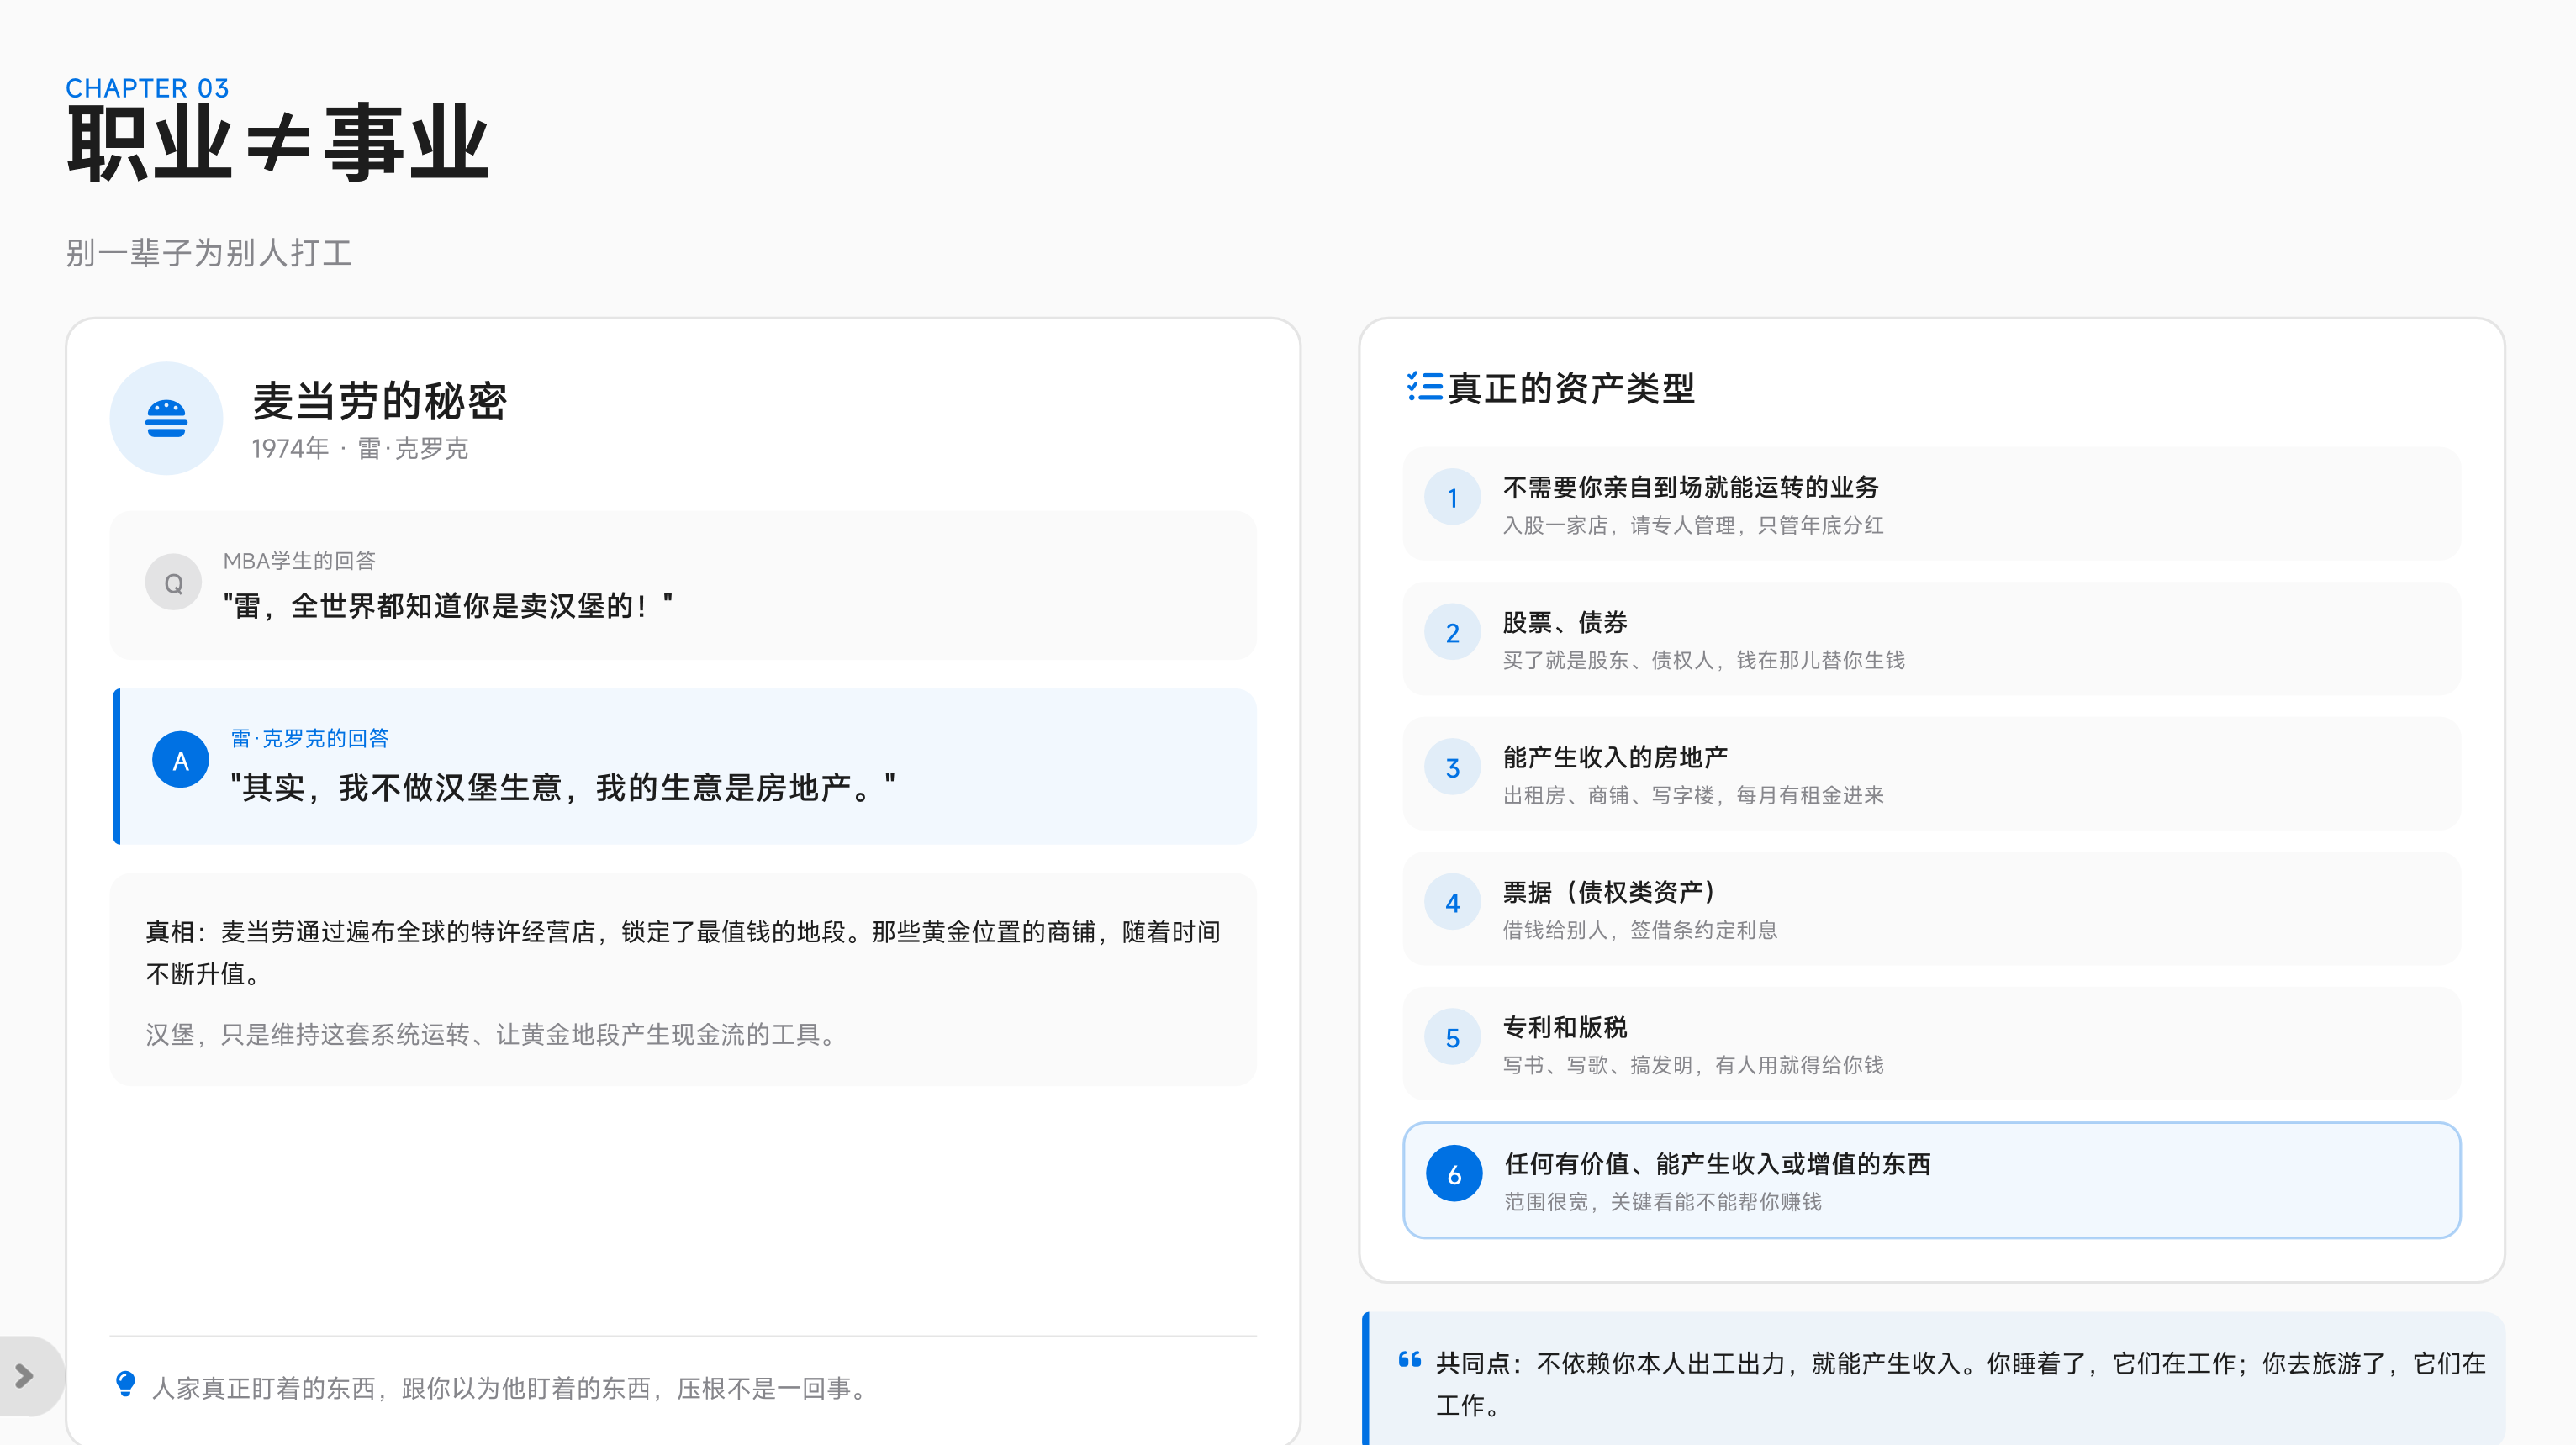Click the burger icon beside 麦当劳的秘密

click(x=166, y=418)
